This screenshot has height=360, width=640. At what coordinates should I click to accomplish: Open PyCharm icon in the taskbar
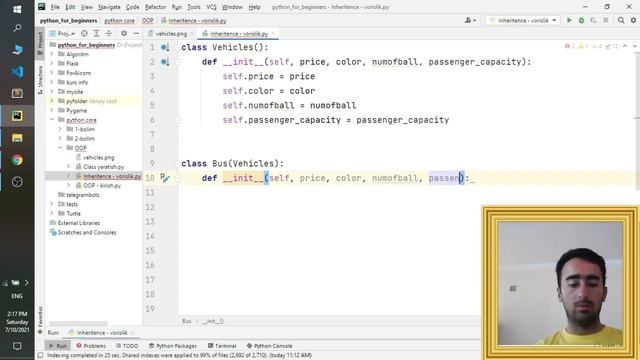(x=17, y=116)
